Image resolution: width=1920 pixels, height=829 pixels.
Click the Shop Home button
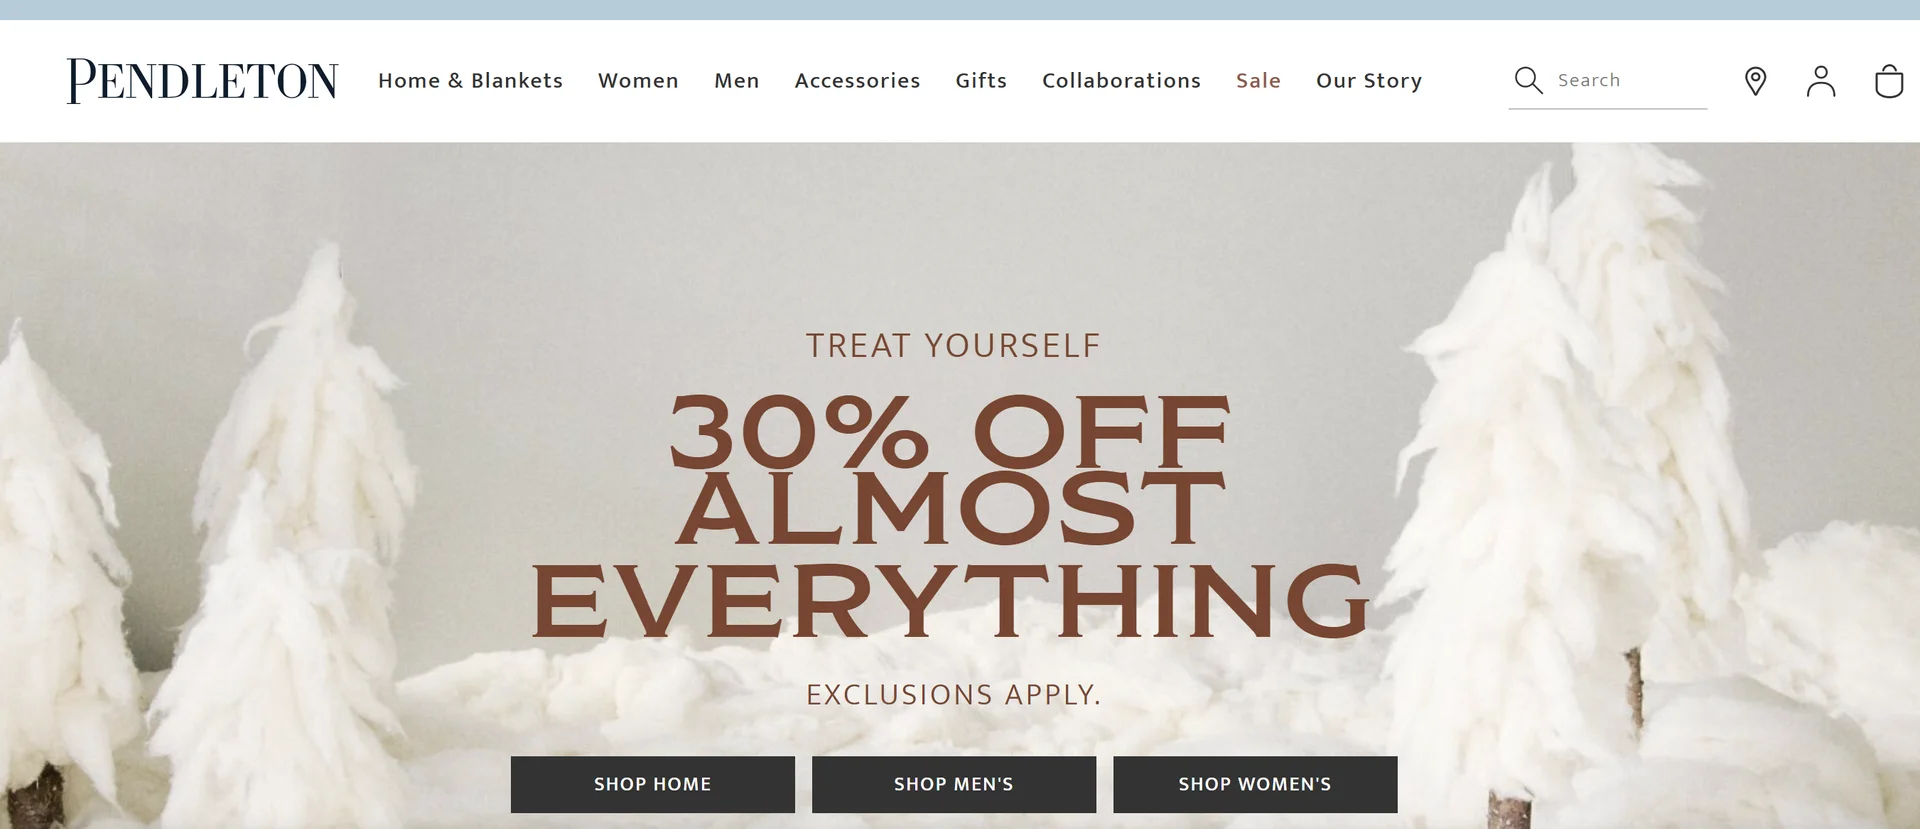(653, 784)
